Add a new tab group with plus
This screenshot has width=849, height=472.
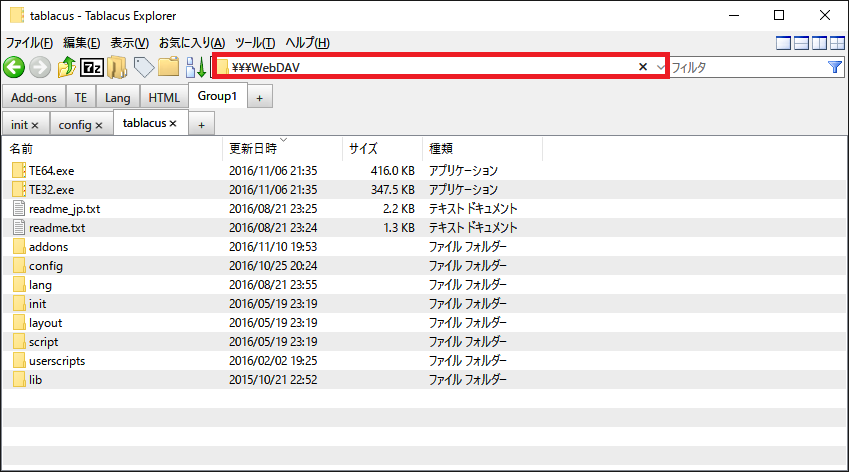coord(259,97)
